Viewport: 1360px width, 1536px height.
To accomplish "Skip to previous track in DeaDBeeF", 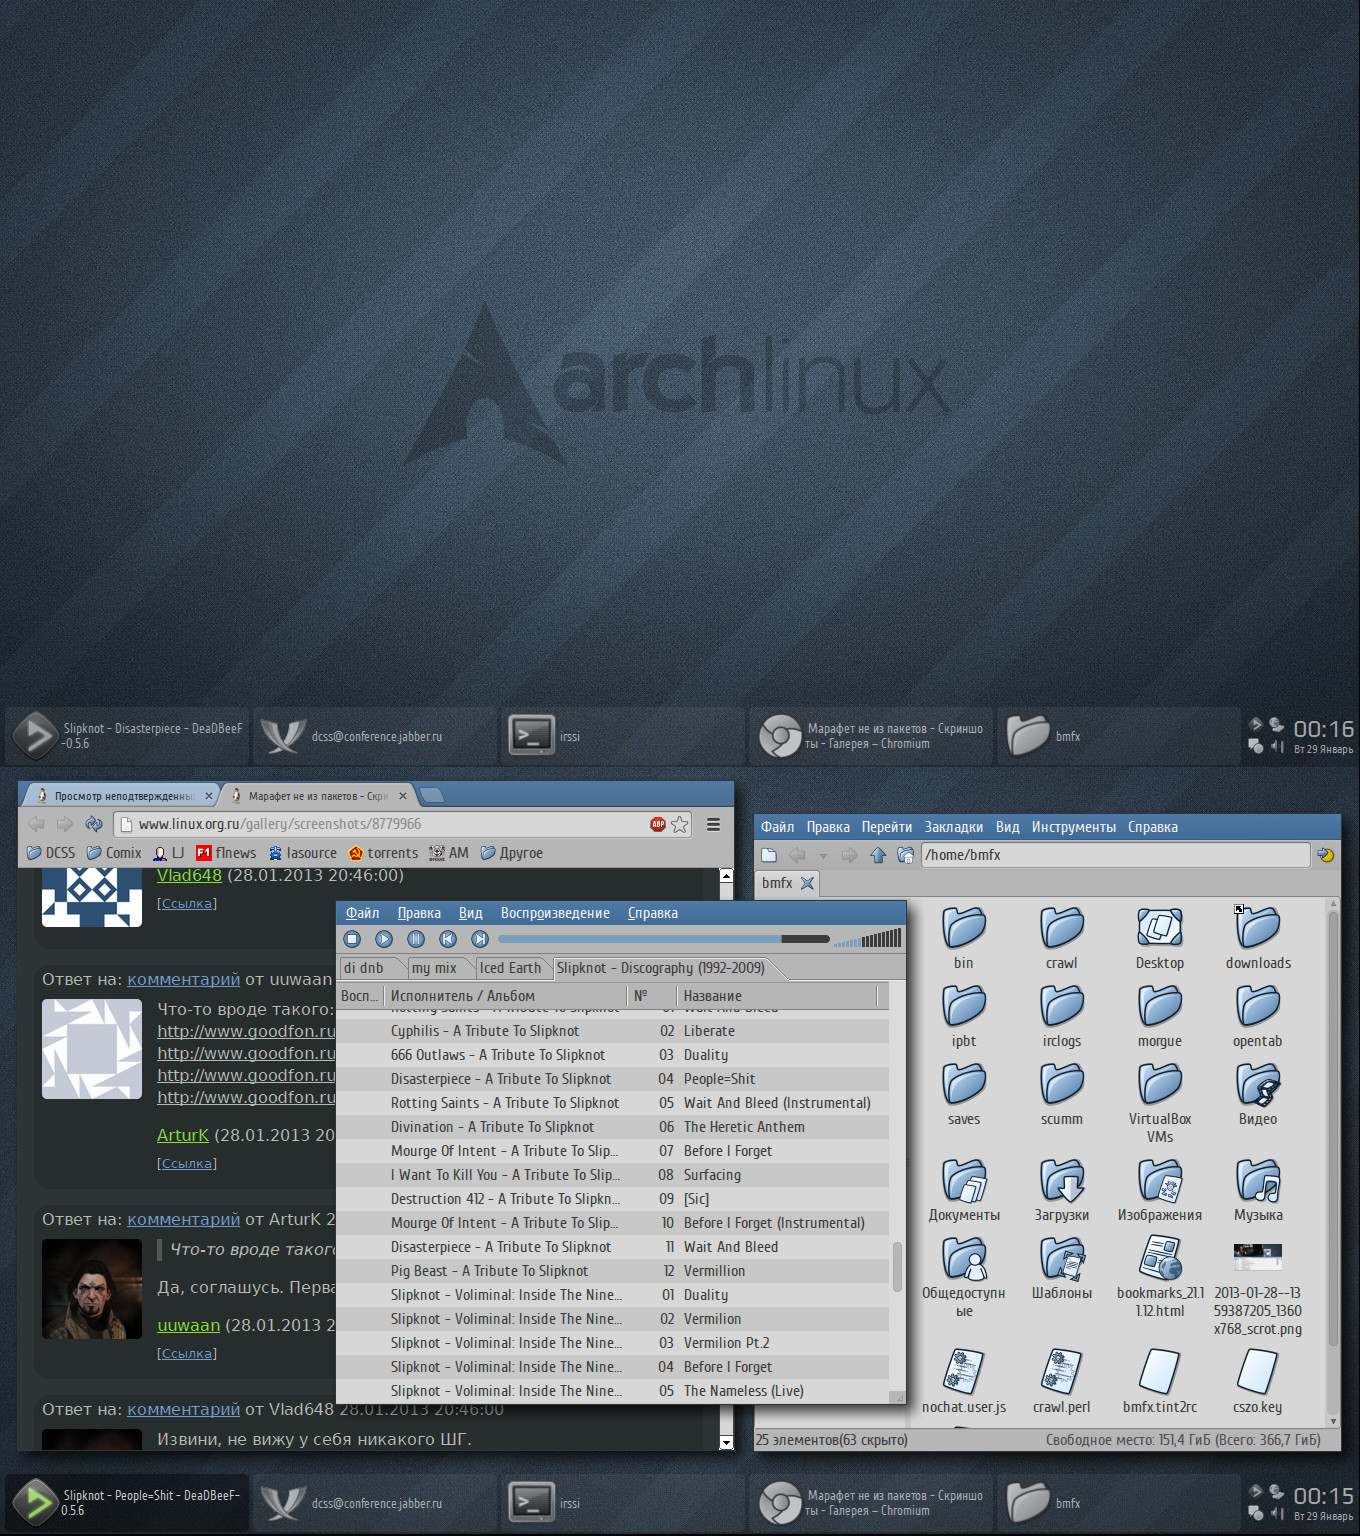I will tap(448, 939).
